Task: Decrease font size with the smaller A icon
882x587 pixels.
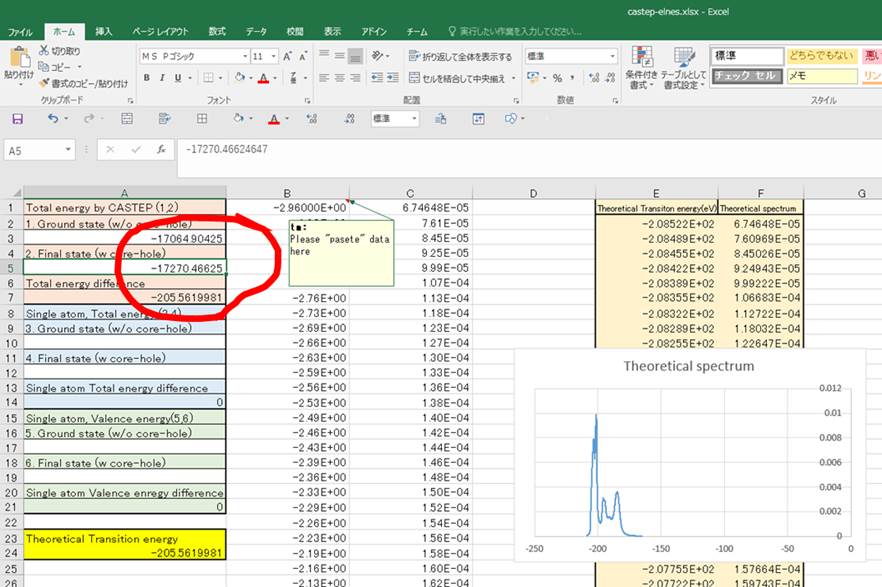Action: point(303,56)
